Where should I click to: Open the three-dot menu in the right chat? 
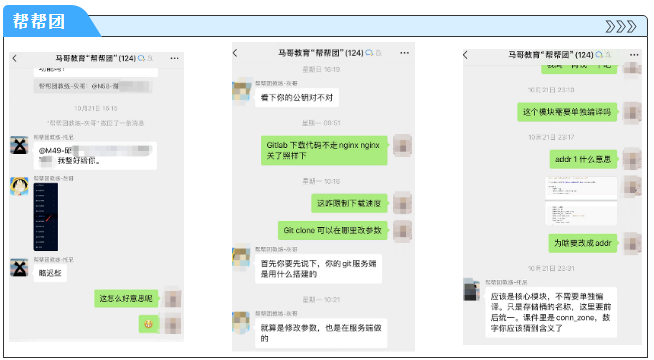634,55
